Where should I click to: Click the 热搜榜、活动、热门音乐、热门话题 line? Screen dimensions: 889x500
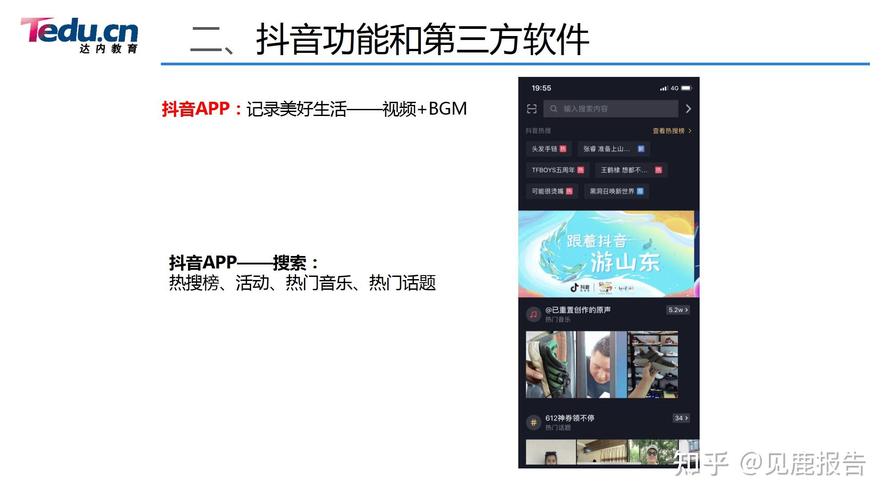[x=302, y=283]
